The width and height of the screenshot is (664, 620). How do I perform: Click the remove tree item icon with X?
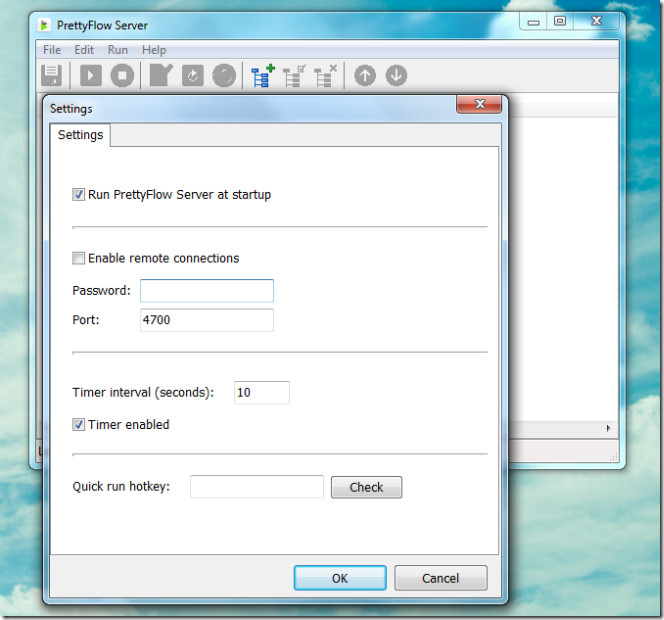point(325,75)
